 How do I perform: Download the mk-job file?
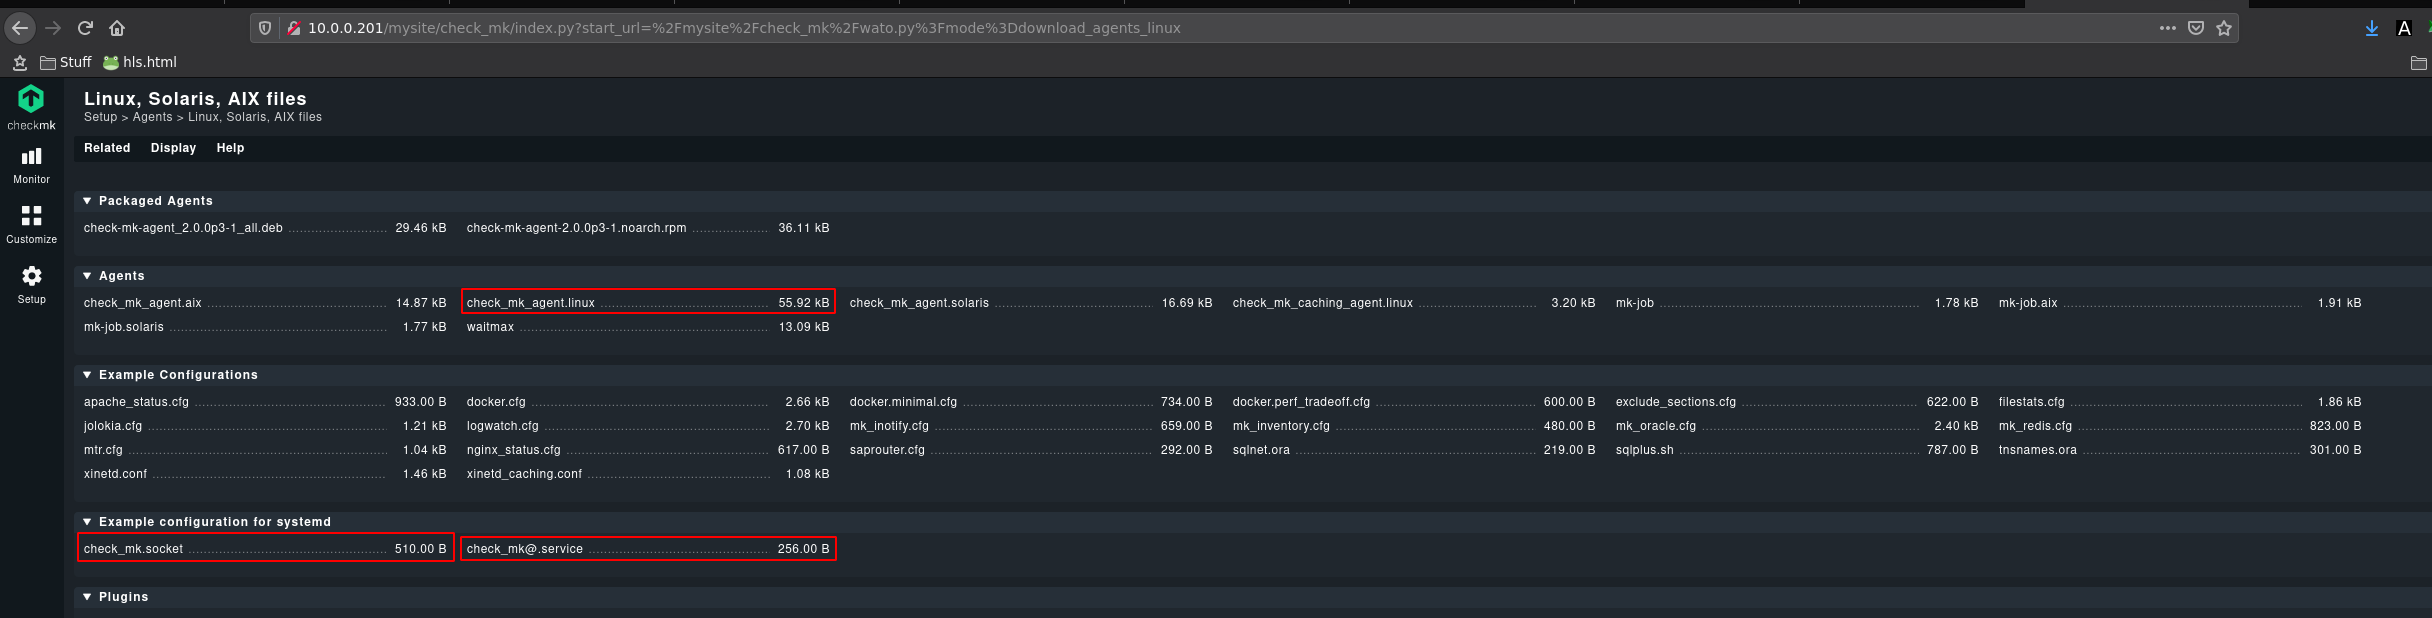[x=1634, y=303]
